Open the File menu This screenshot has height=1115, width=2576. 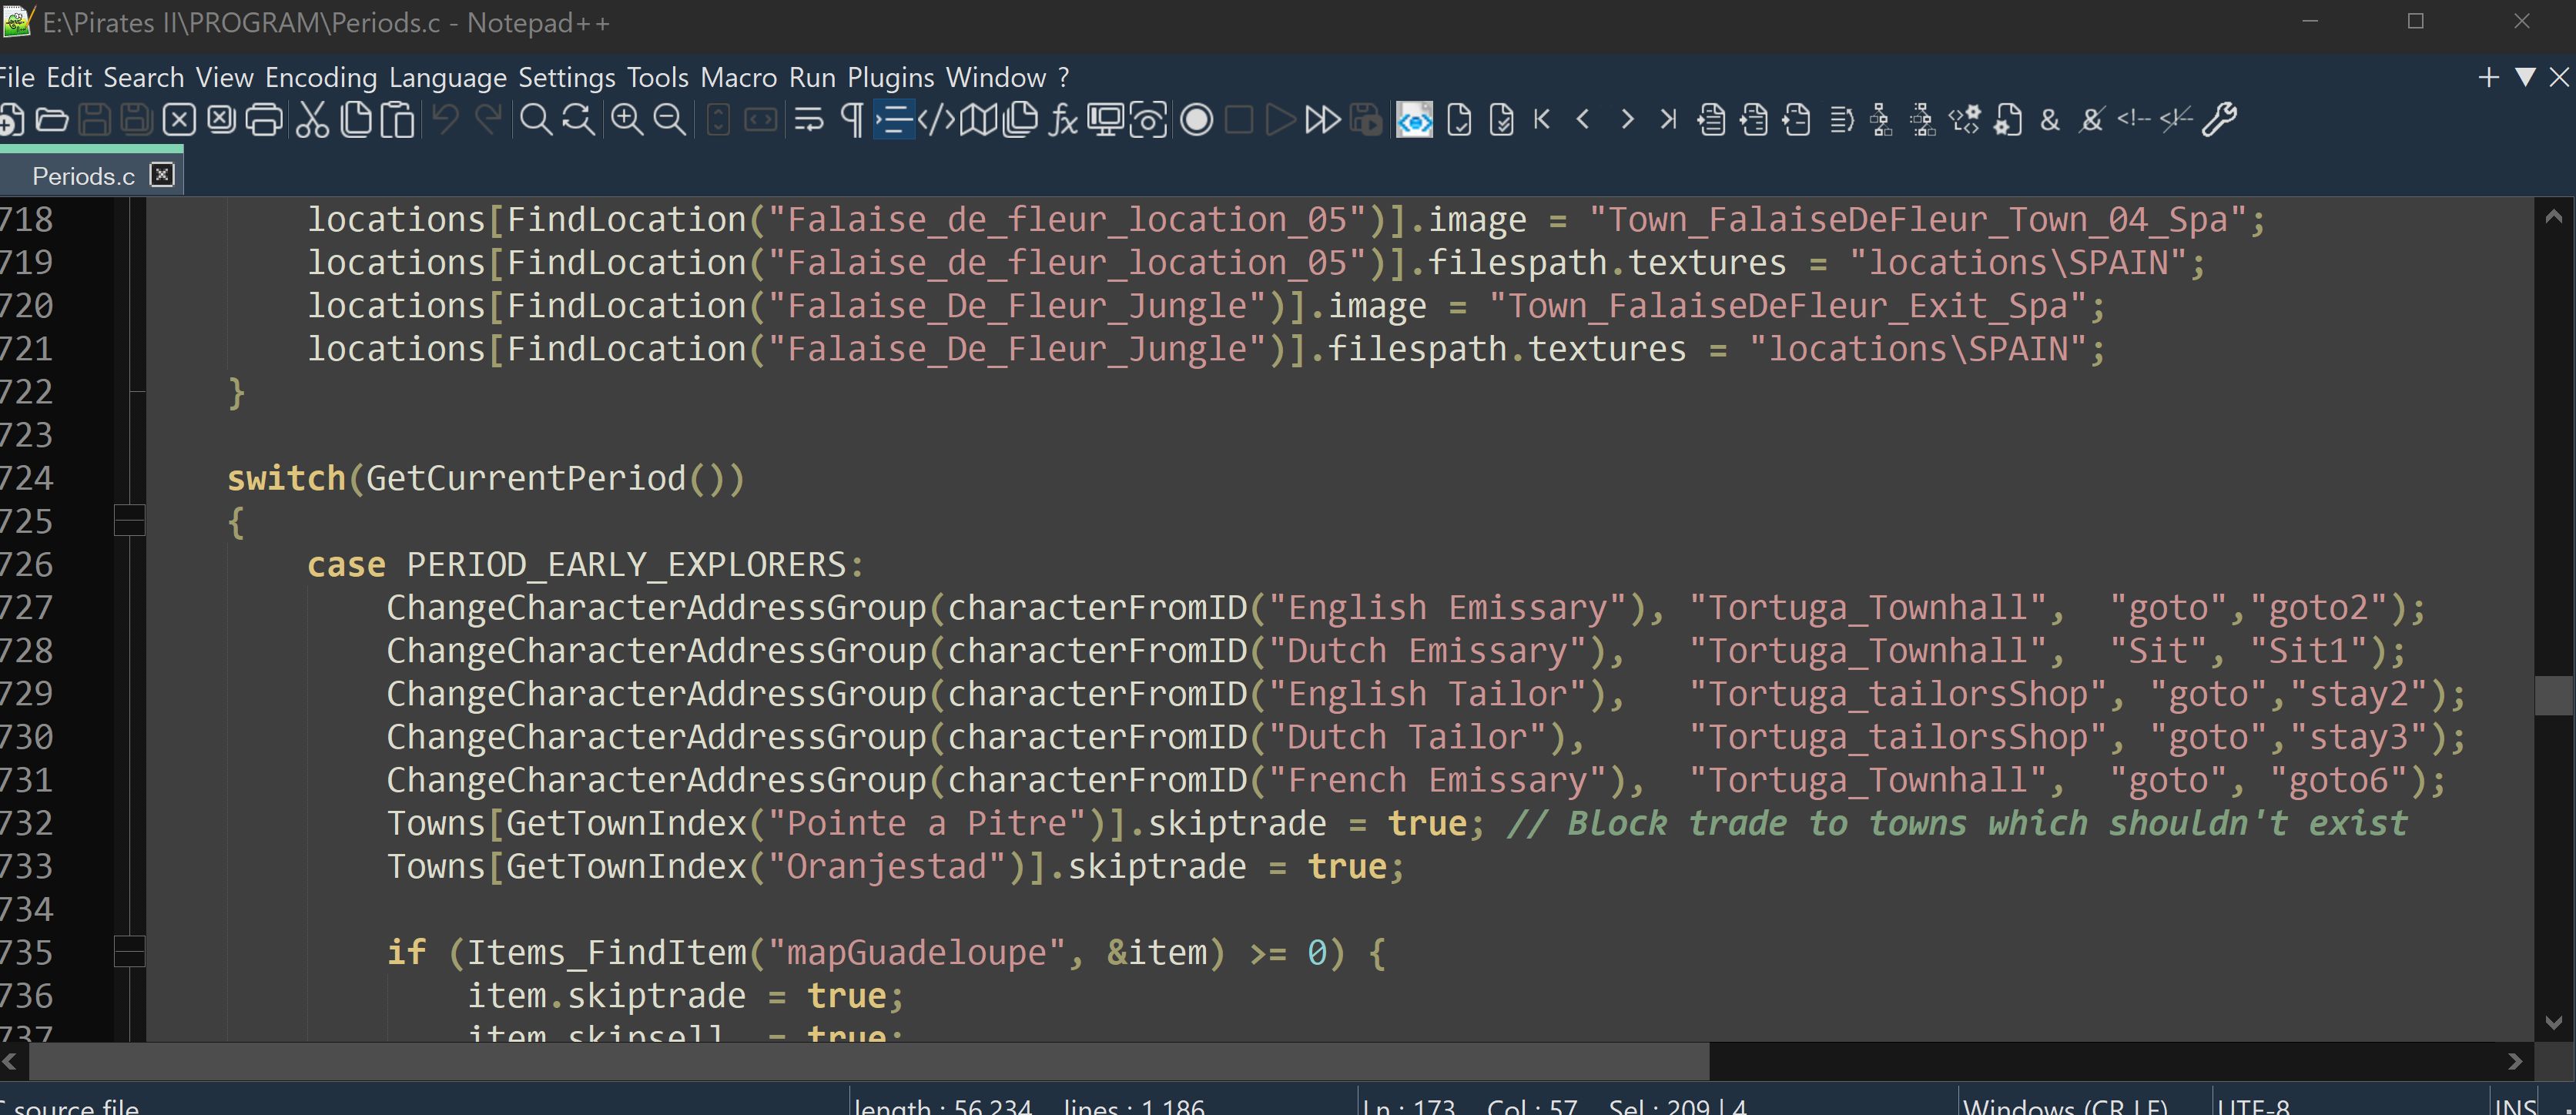[16, 77]
